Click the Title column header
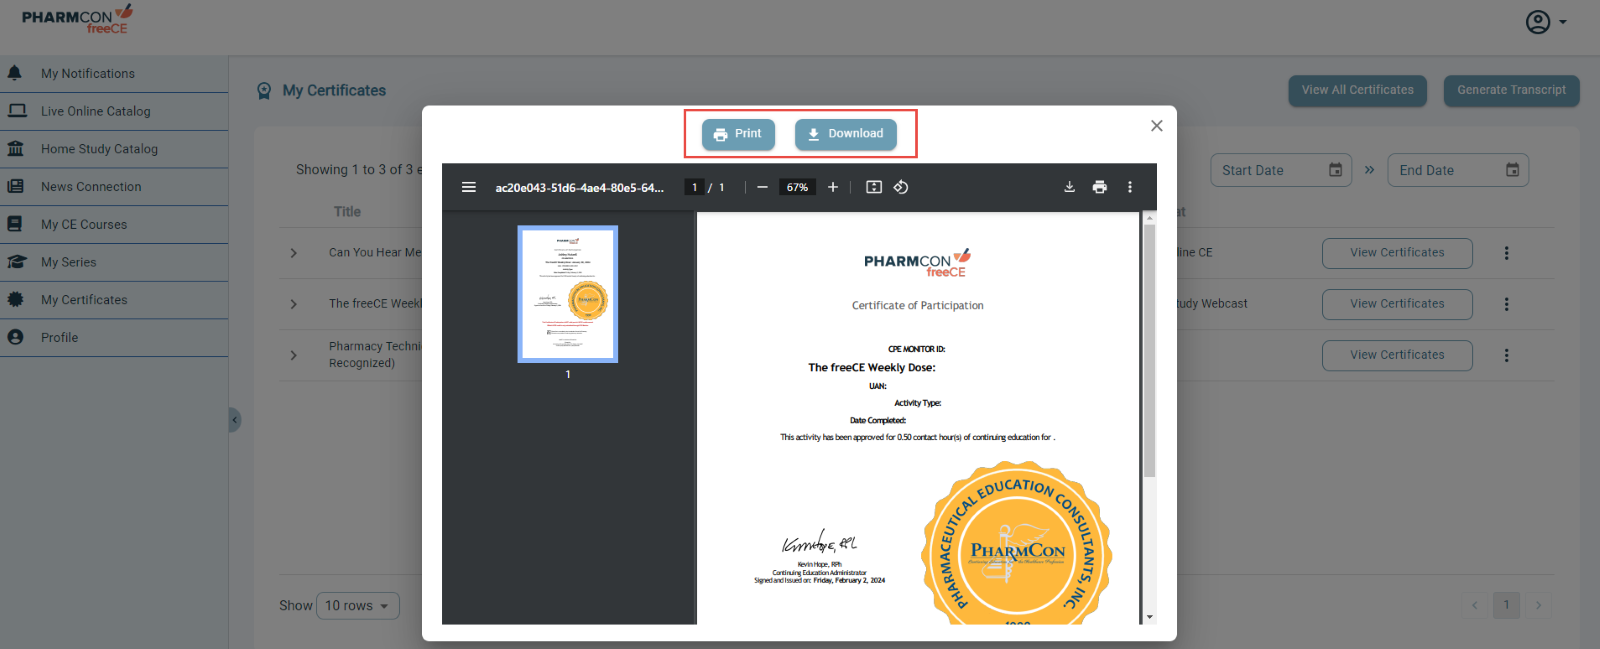Viewport: 1600px width, 649px height. coord(347,212)
